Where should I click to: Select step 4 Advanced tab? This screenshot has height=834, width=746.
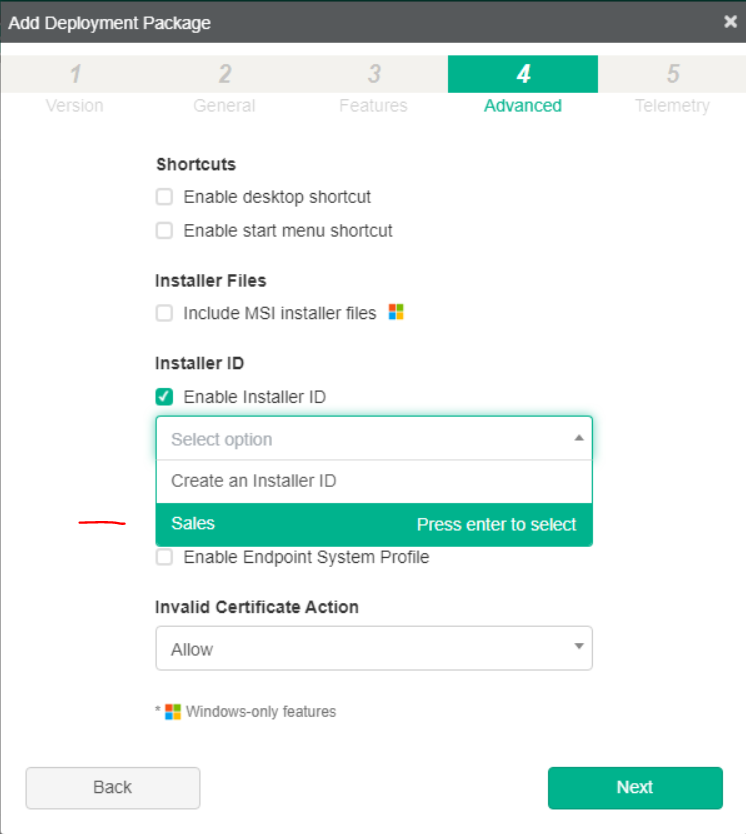tap(522, 86)
